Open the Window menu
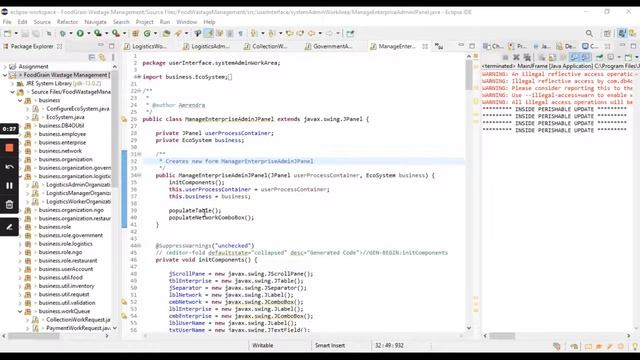The height and width of the screenshot is (360, 640). click(x=187, y=22)
